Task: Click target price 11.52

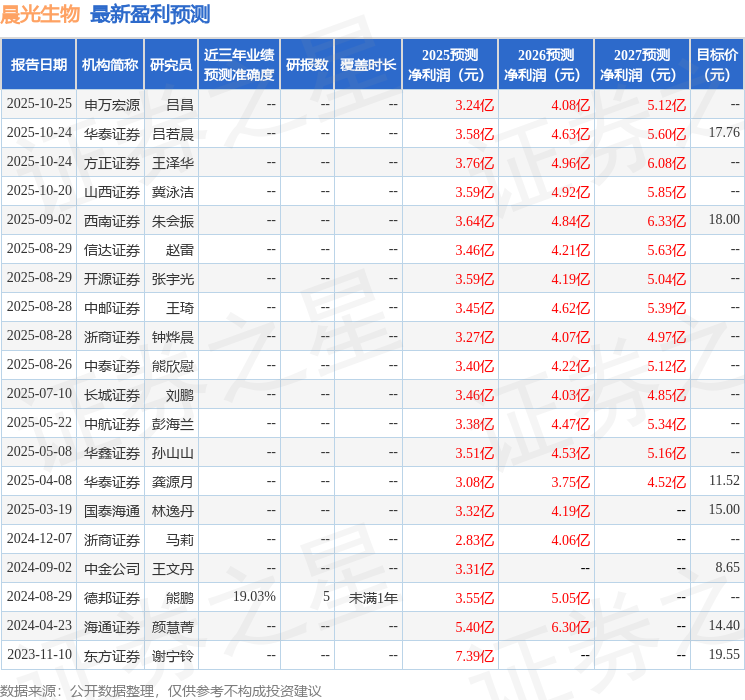Action: [724, 480]
